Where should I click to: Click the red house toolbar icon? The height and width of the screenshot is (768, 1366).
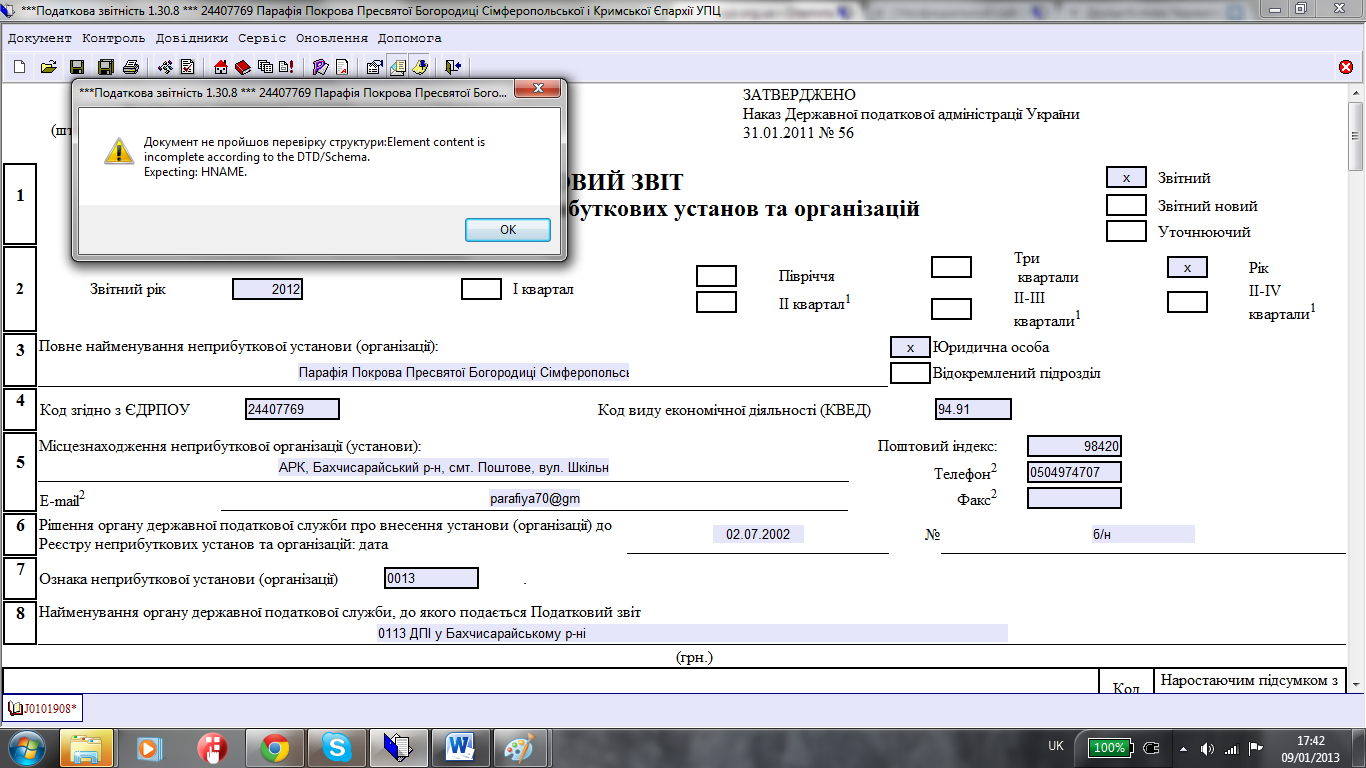click(222, 67)
